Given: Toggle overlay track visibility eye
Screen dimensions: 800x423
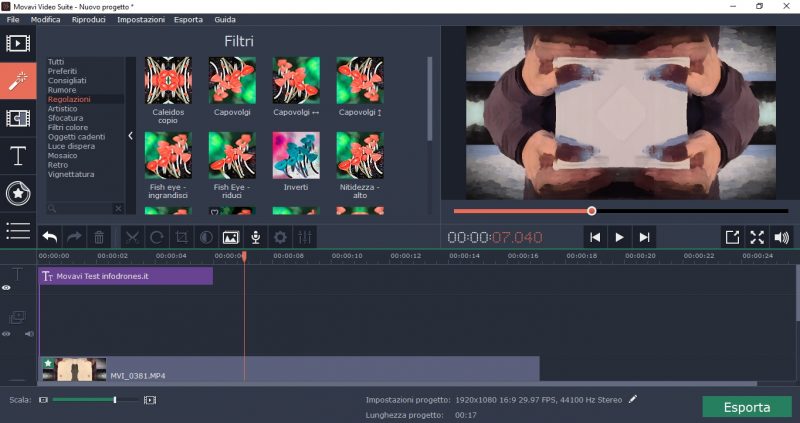Looking at the screenshot, I should [x=6, y=334].
